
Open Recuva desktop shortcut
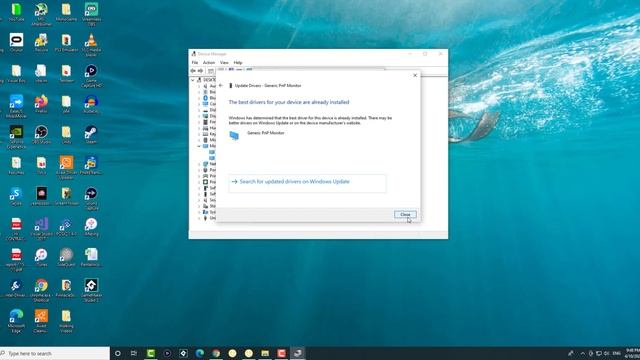[41, 43]
